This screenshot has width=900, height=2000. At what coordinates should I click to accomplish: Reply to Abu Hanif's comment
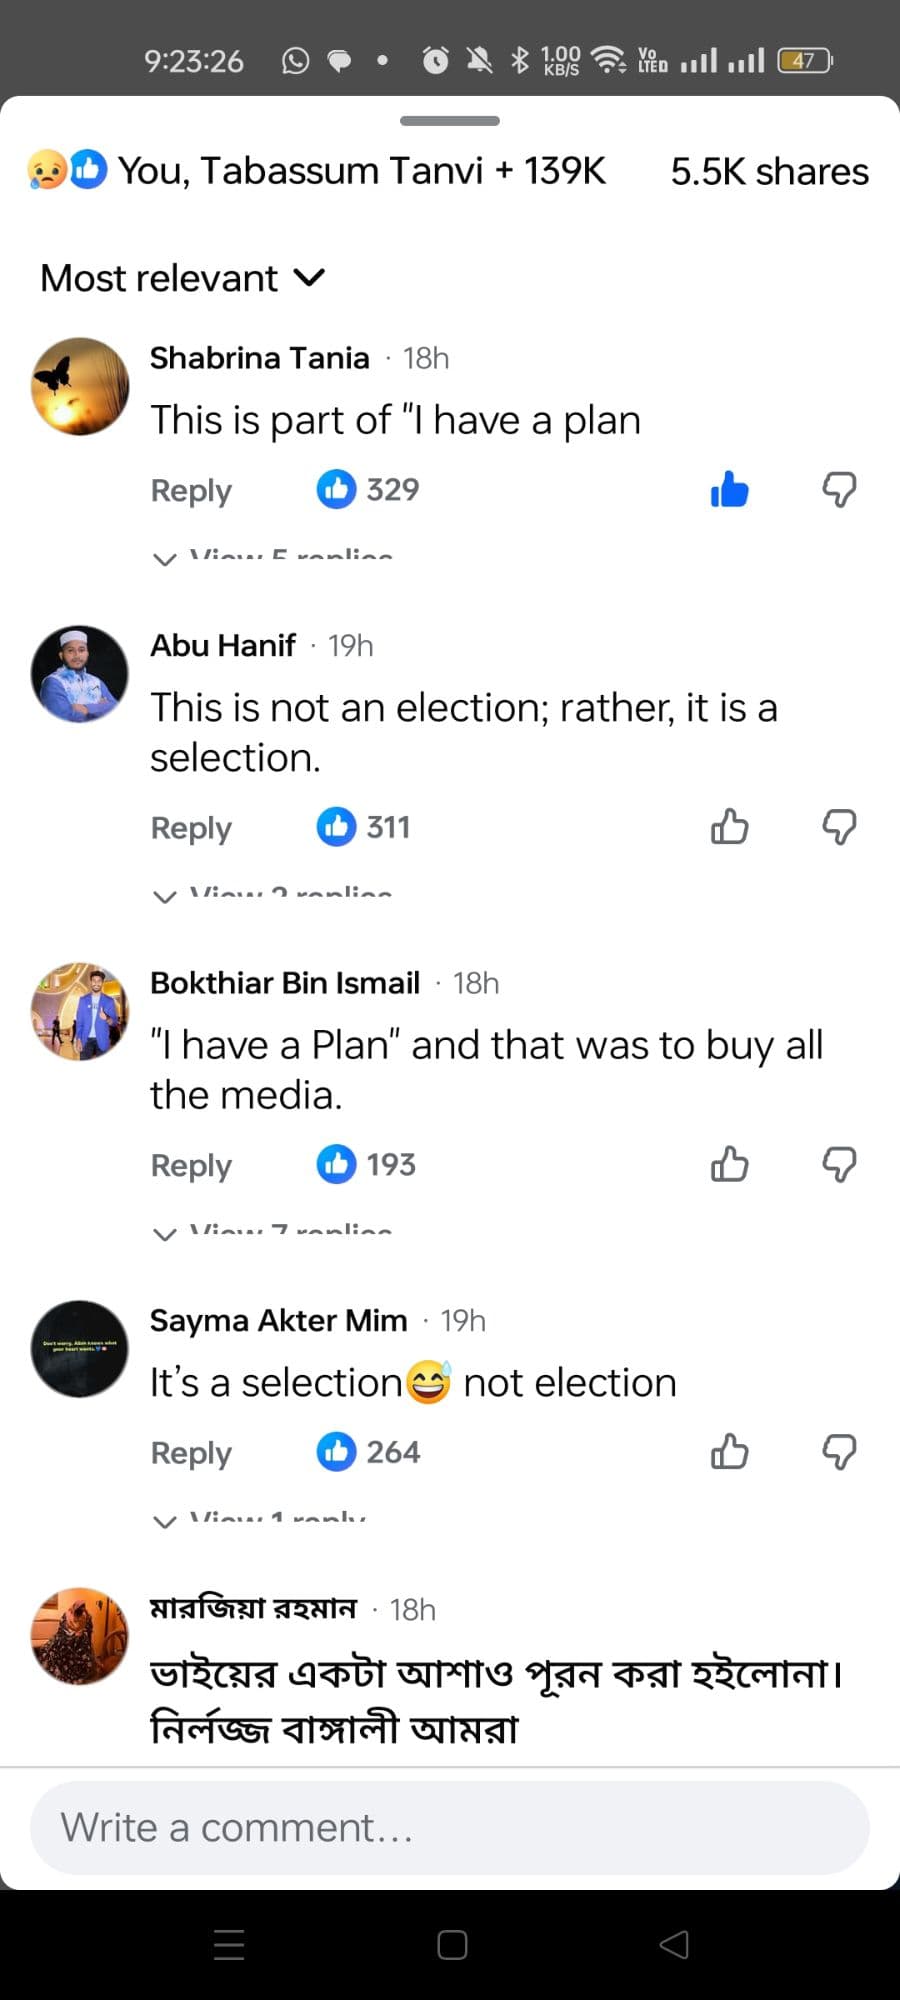point(191,828)
